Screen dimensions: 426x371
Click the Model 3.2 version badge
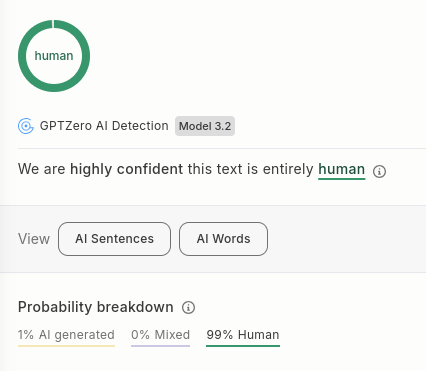[x=205, y=126]
